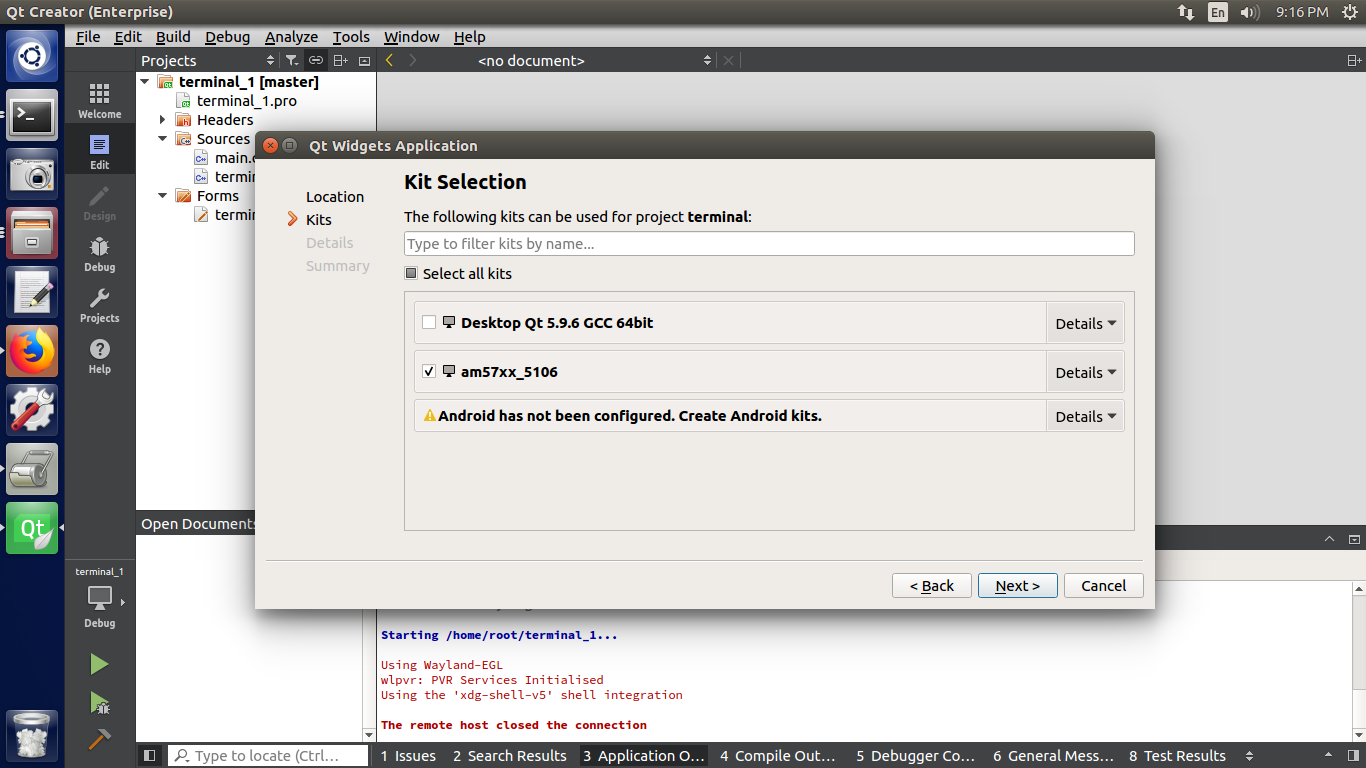The image size is (1366, 768).
Task: Go back in editor navigation history
Action: [389, 61]
